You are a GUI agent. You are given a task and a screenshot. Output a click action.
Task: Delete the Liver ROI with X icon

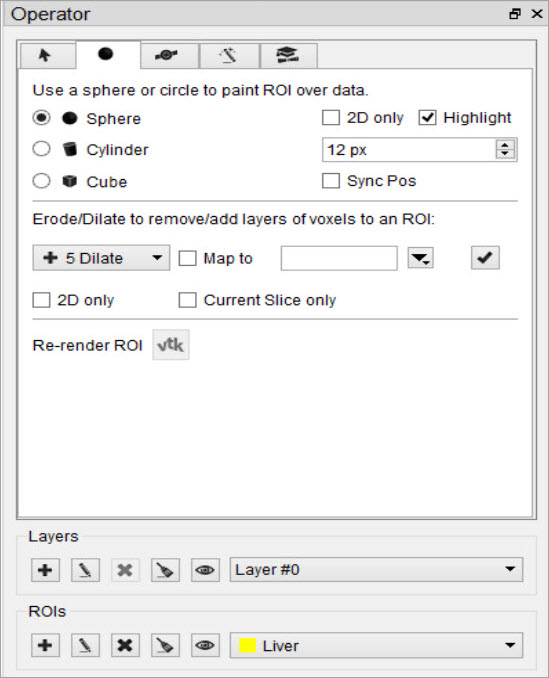[x=125, y=645]
